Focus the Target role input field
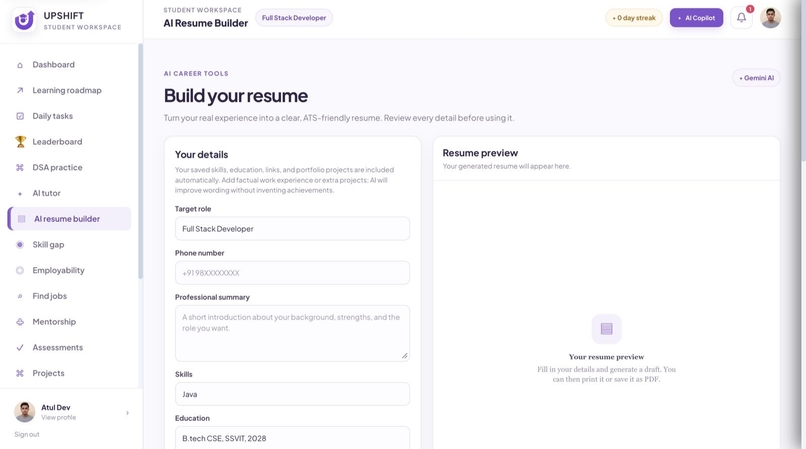The height and width of the screenshot is (449, 806). click(292, 229)
